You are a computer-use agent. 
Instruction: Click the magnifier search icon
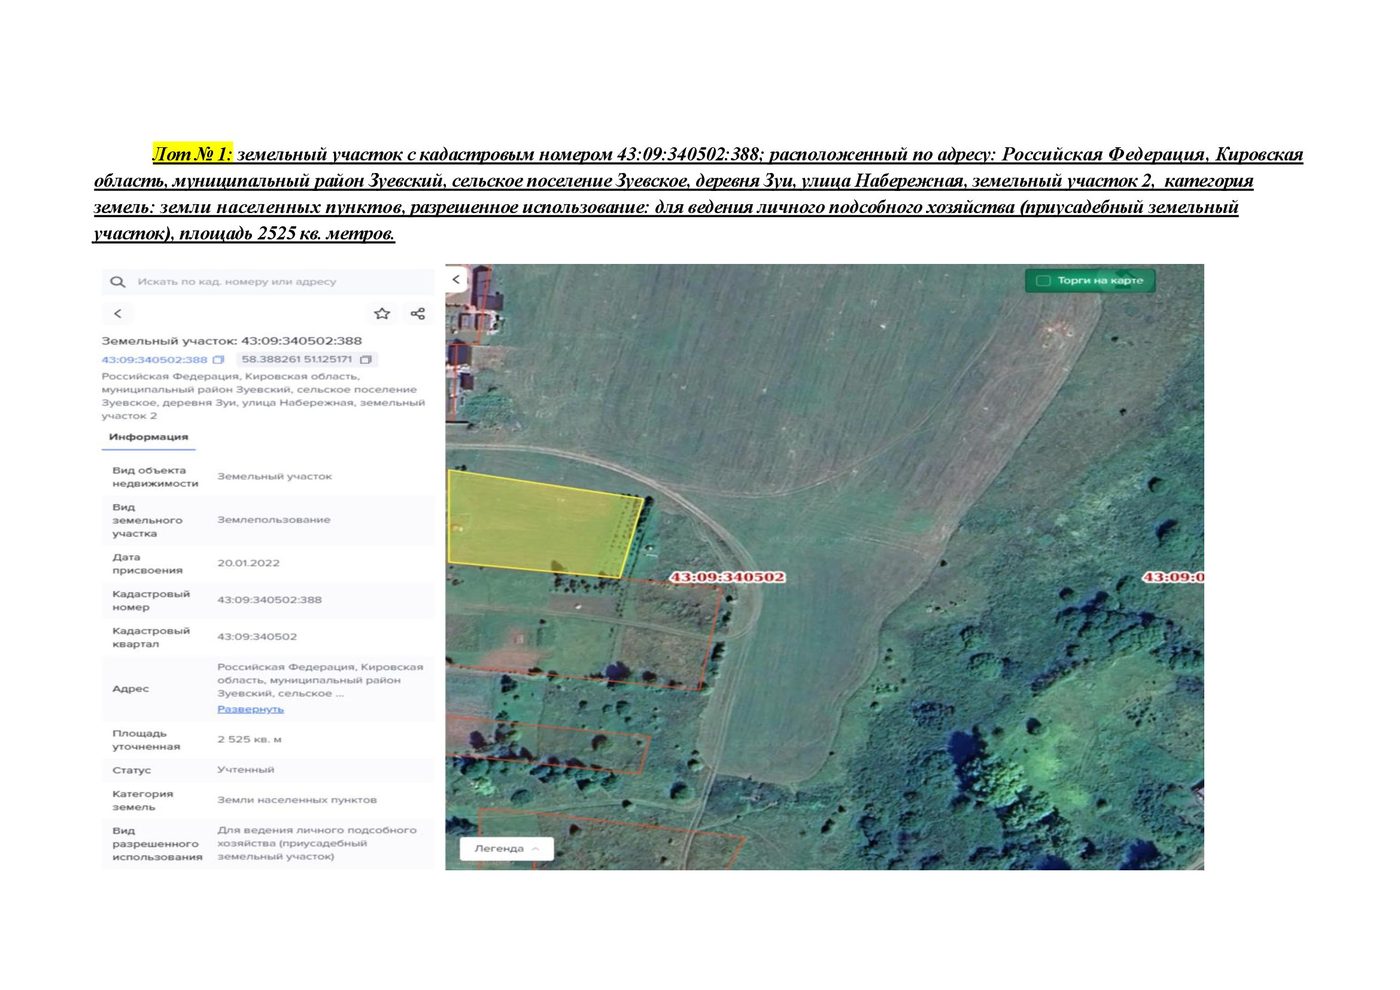tap(117, 282)
